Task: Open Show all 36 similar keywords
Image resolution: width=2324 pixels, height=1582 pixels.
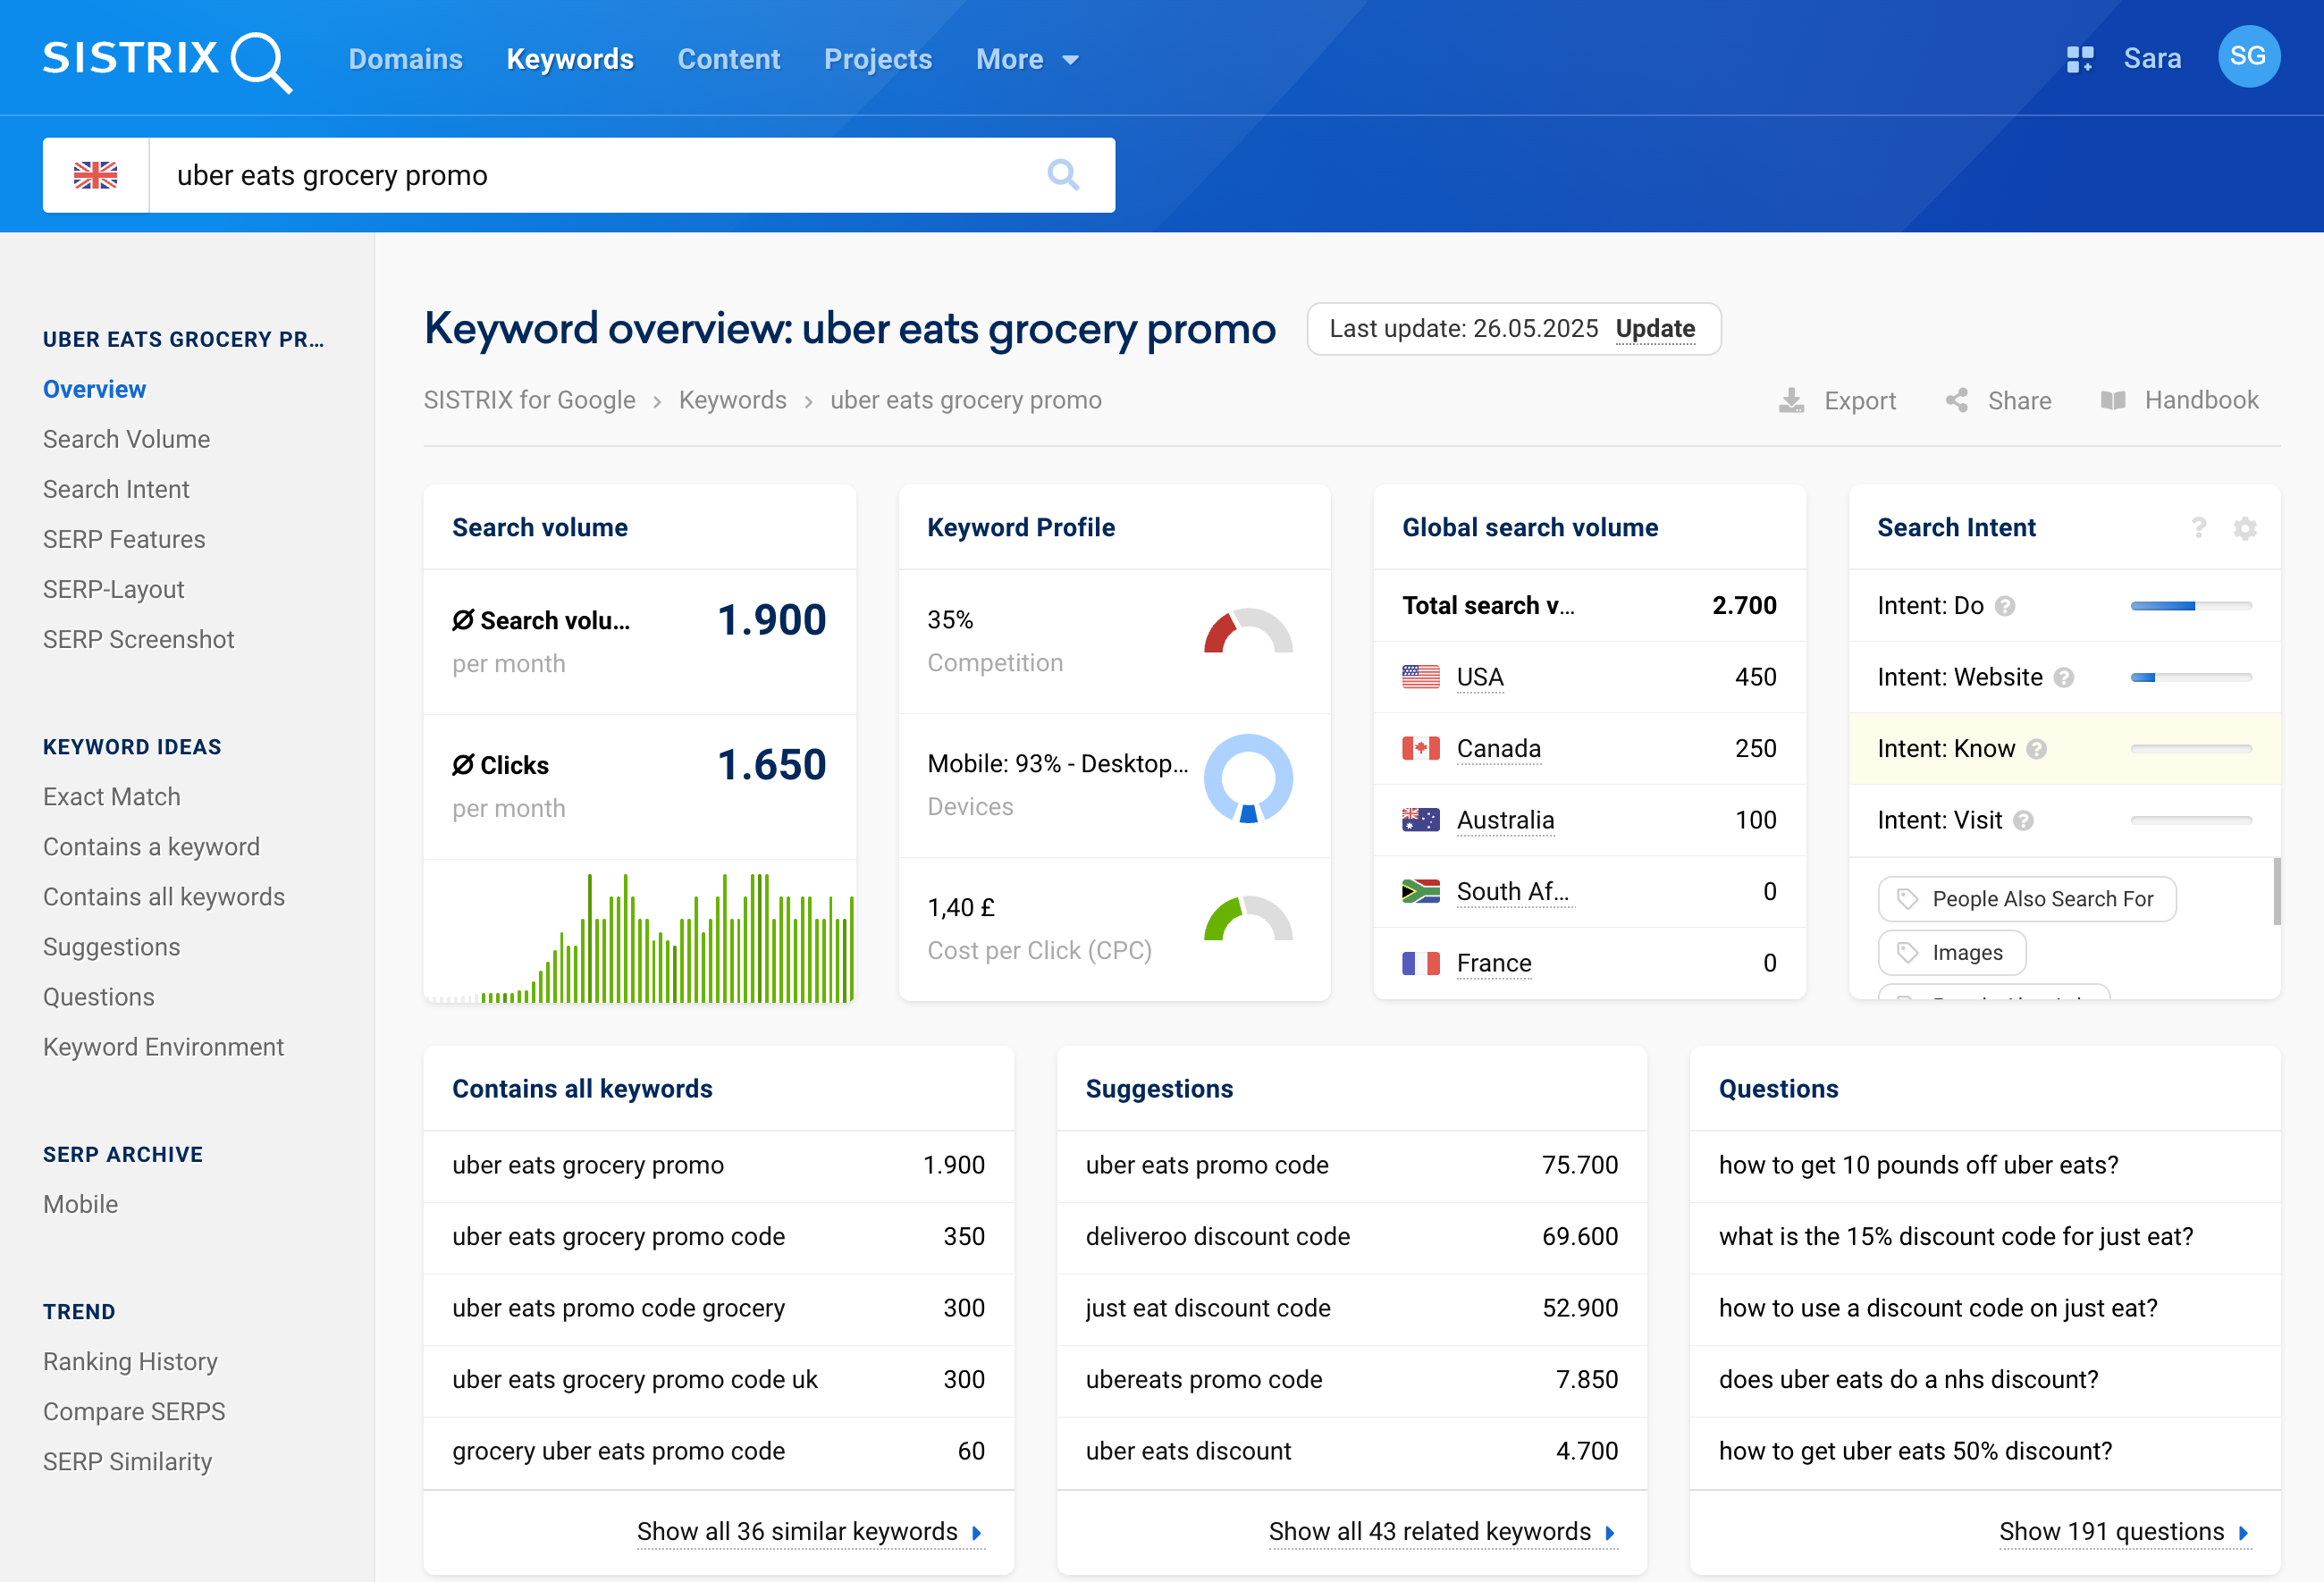Action: 810,1533
